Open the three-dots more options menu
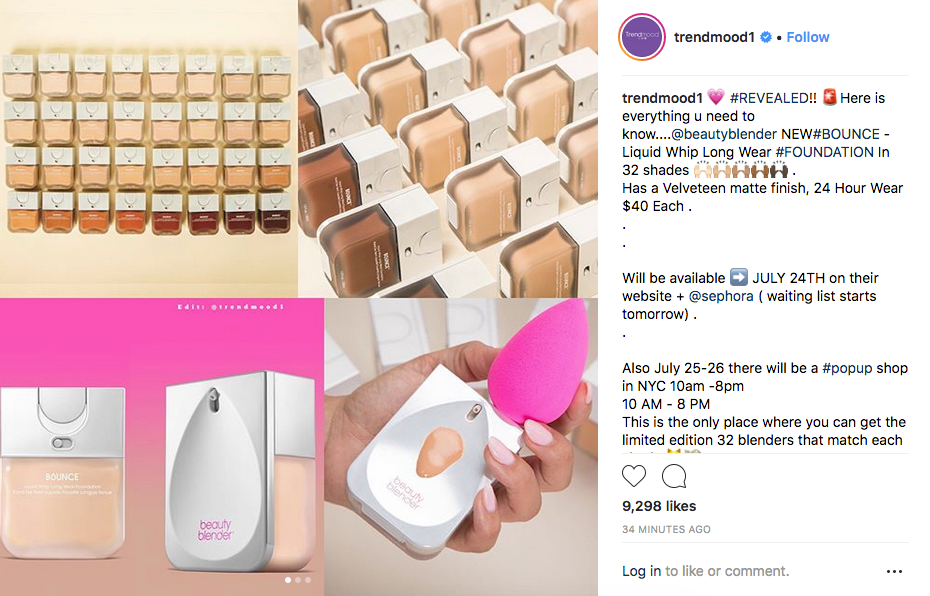The height and width of the screenshot is (596, 930). (894, 571)
